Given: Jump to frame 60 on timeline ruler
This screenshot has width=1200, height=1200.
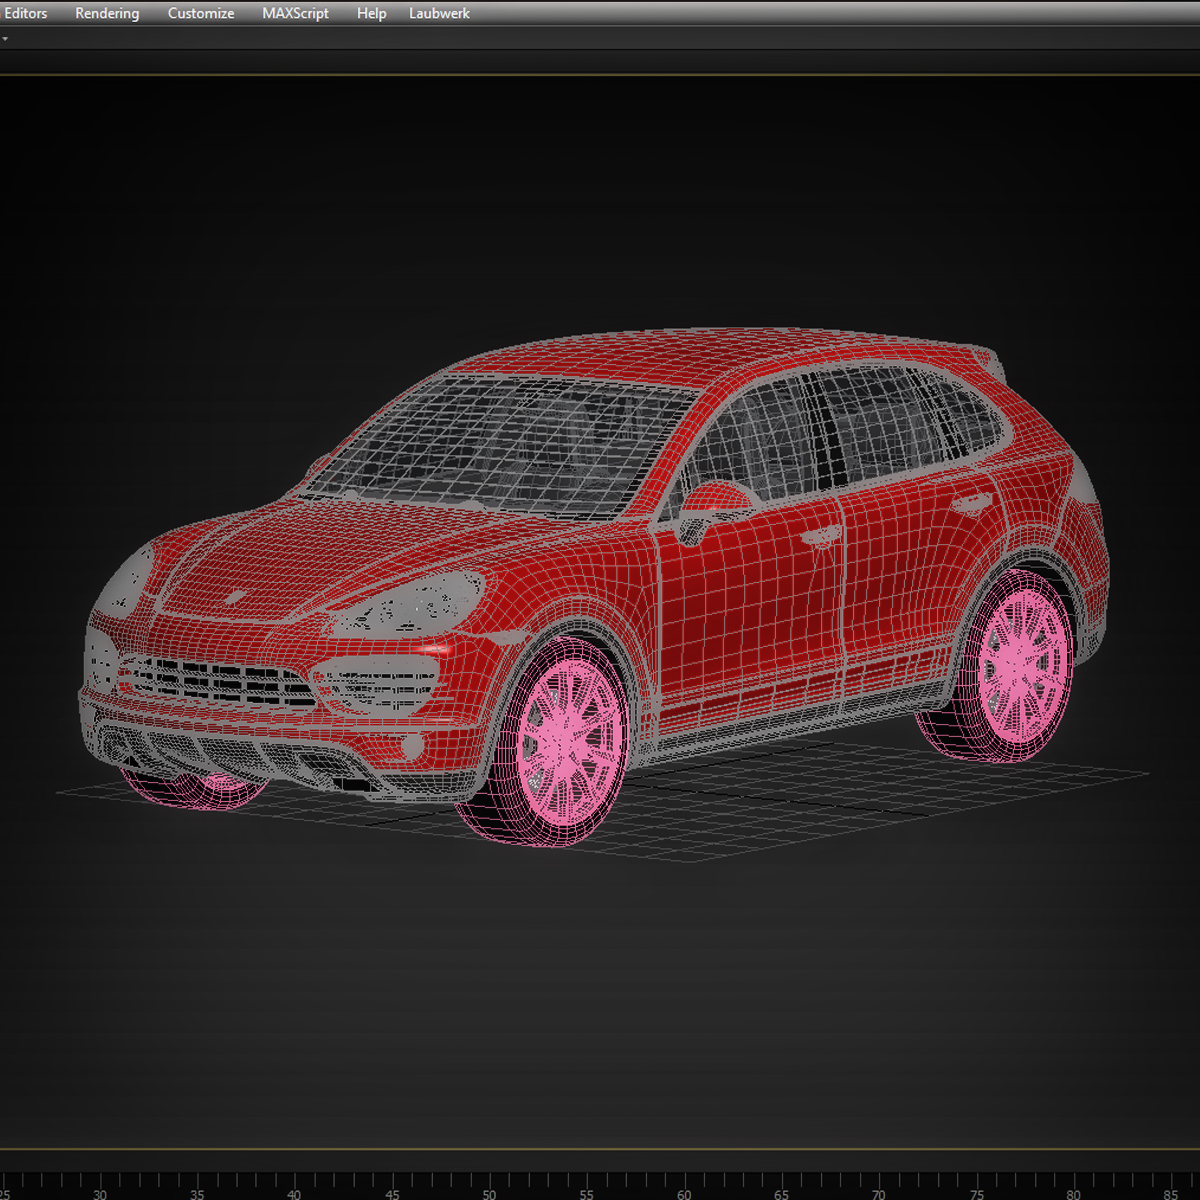Looking at the screenshot, I should click(x=684, y=1193).
